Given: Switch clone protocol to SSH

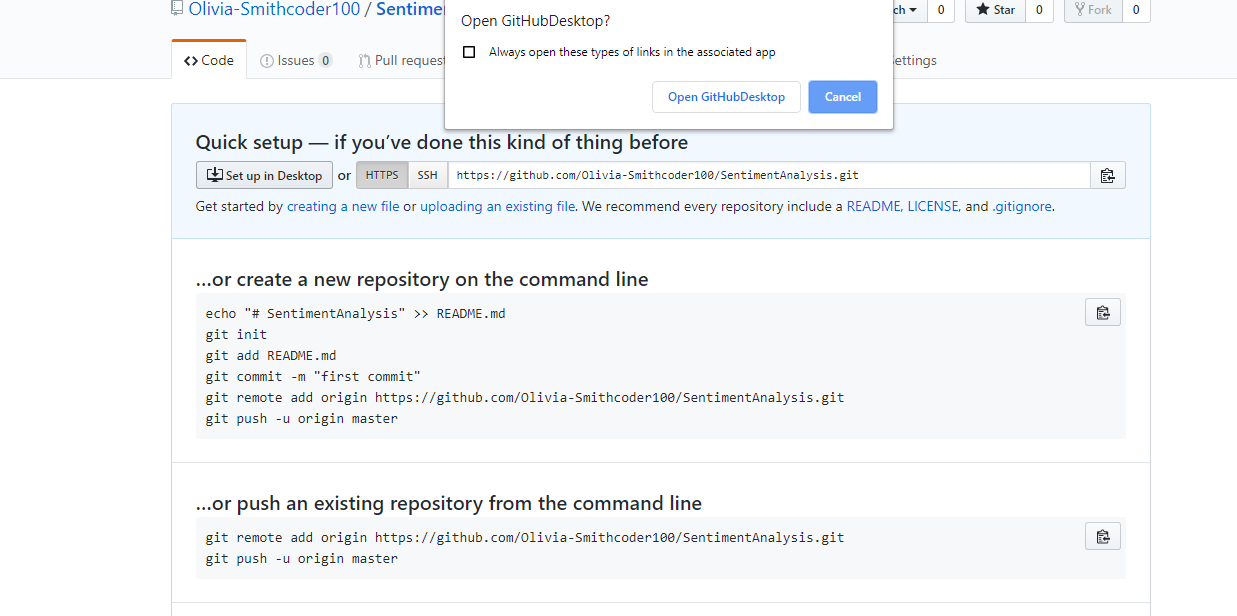Looking at the screenshot, I should pos(427,174).
